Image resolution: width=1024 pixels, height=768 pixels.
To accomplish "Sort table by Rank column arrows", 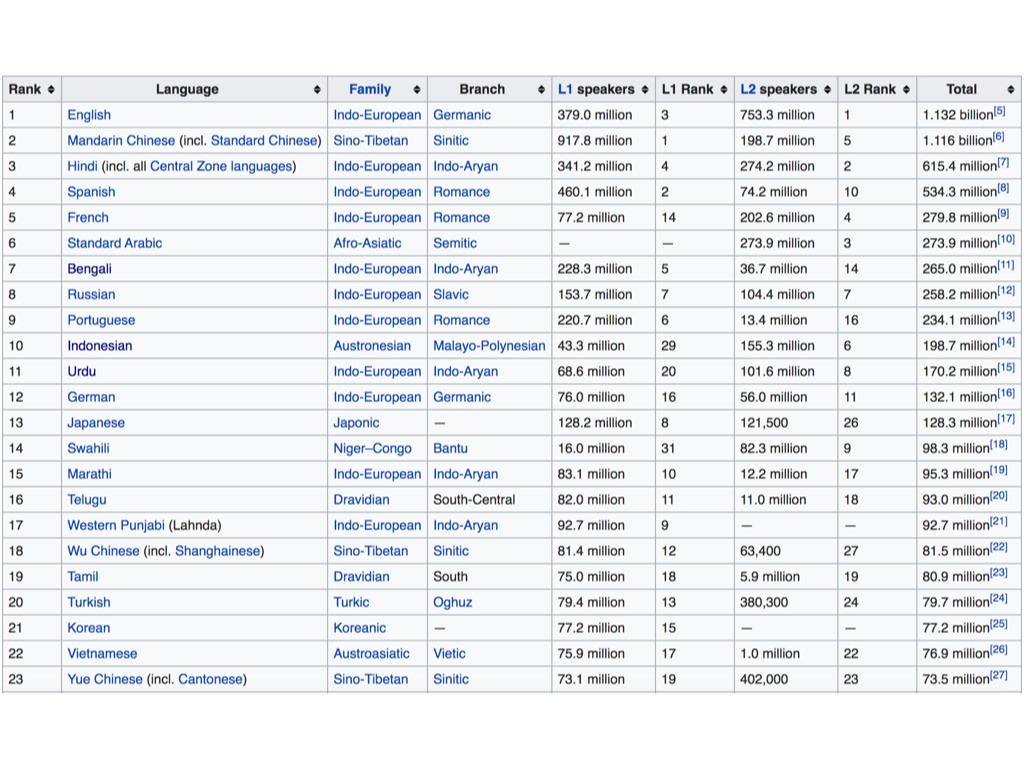I will [51, 89].
